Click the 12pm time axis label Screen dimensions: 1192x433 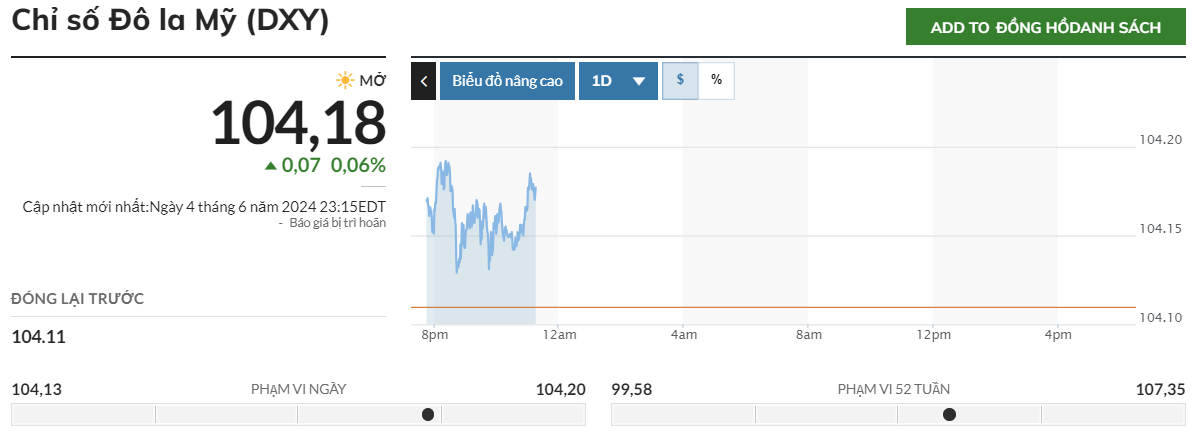pyautogui.click(x=933, y=334)
